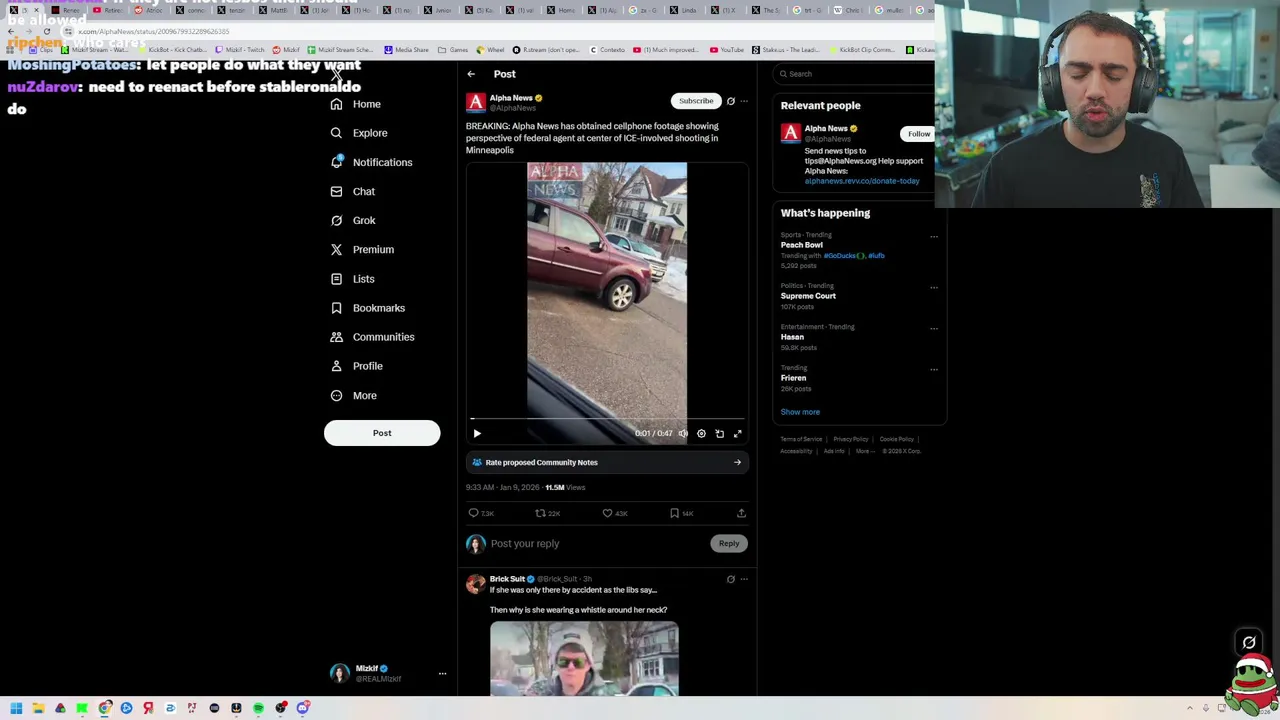Open options for Supreme Court trend
1280x720 pixels.
(934, 287)
